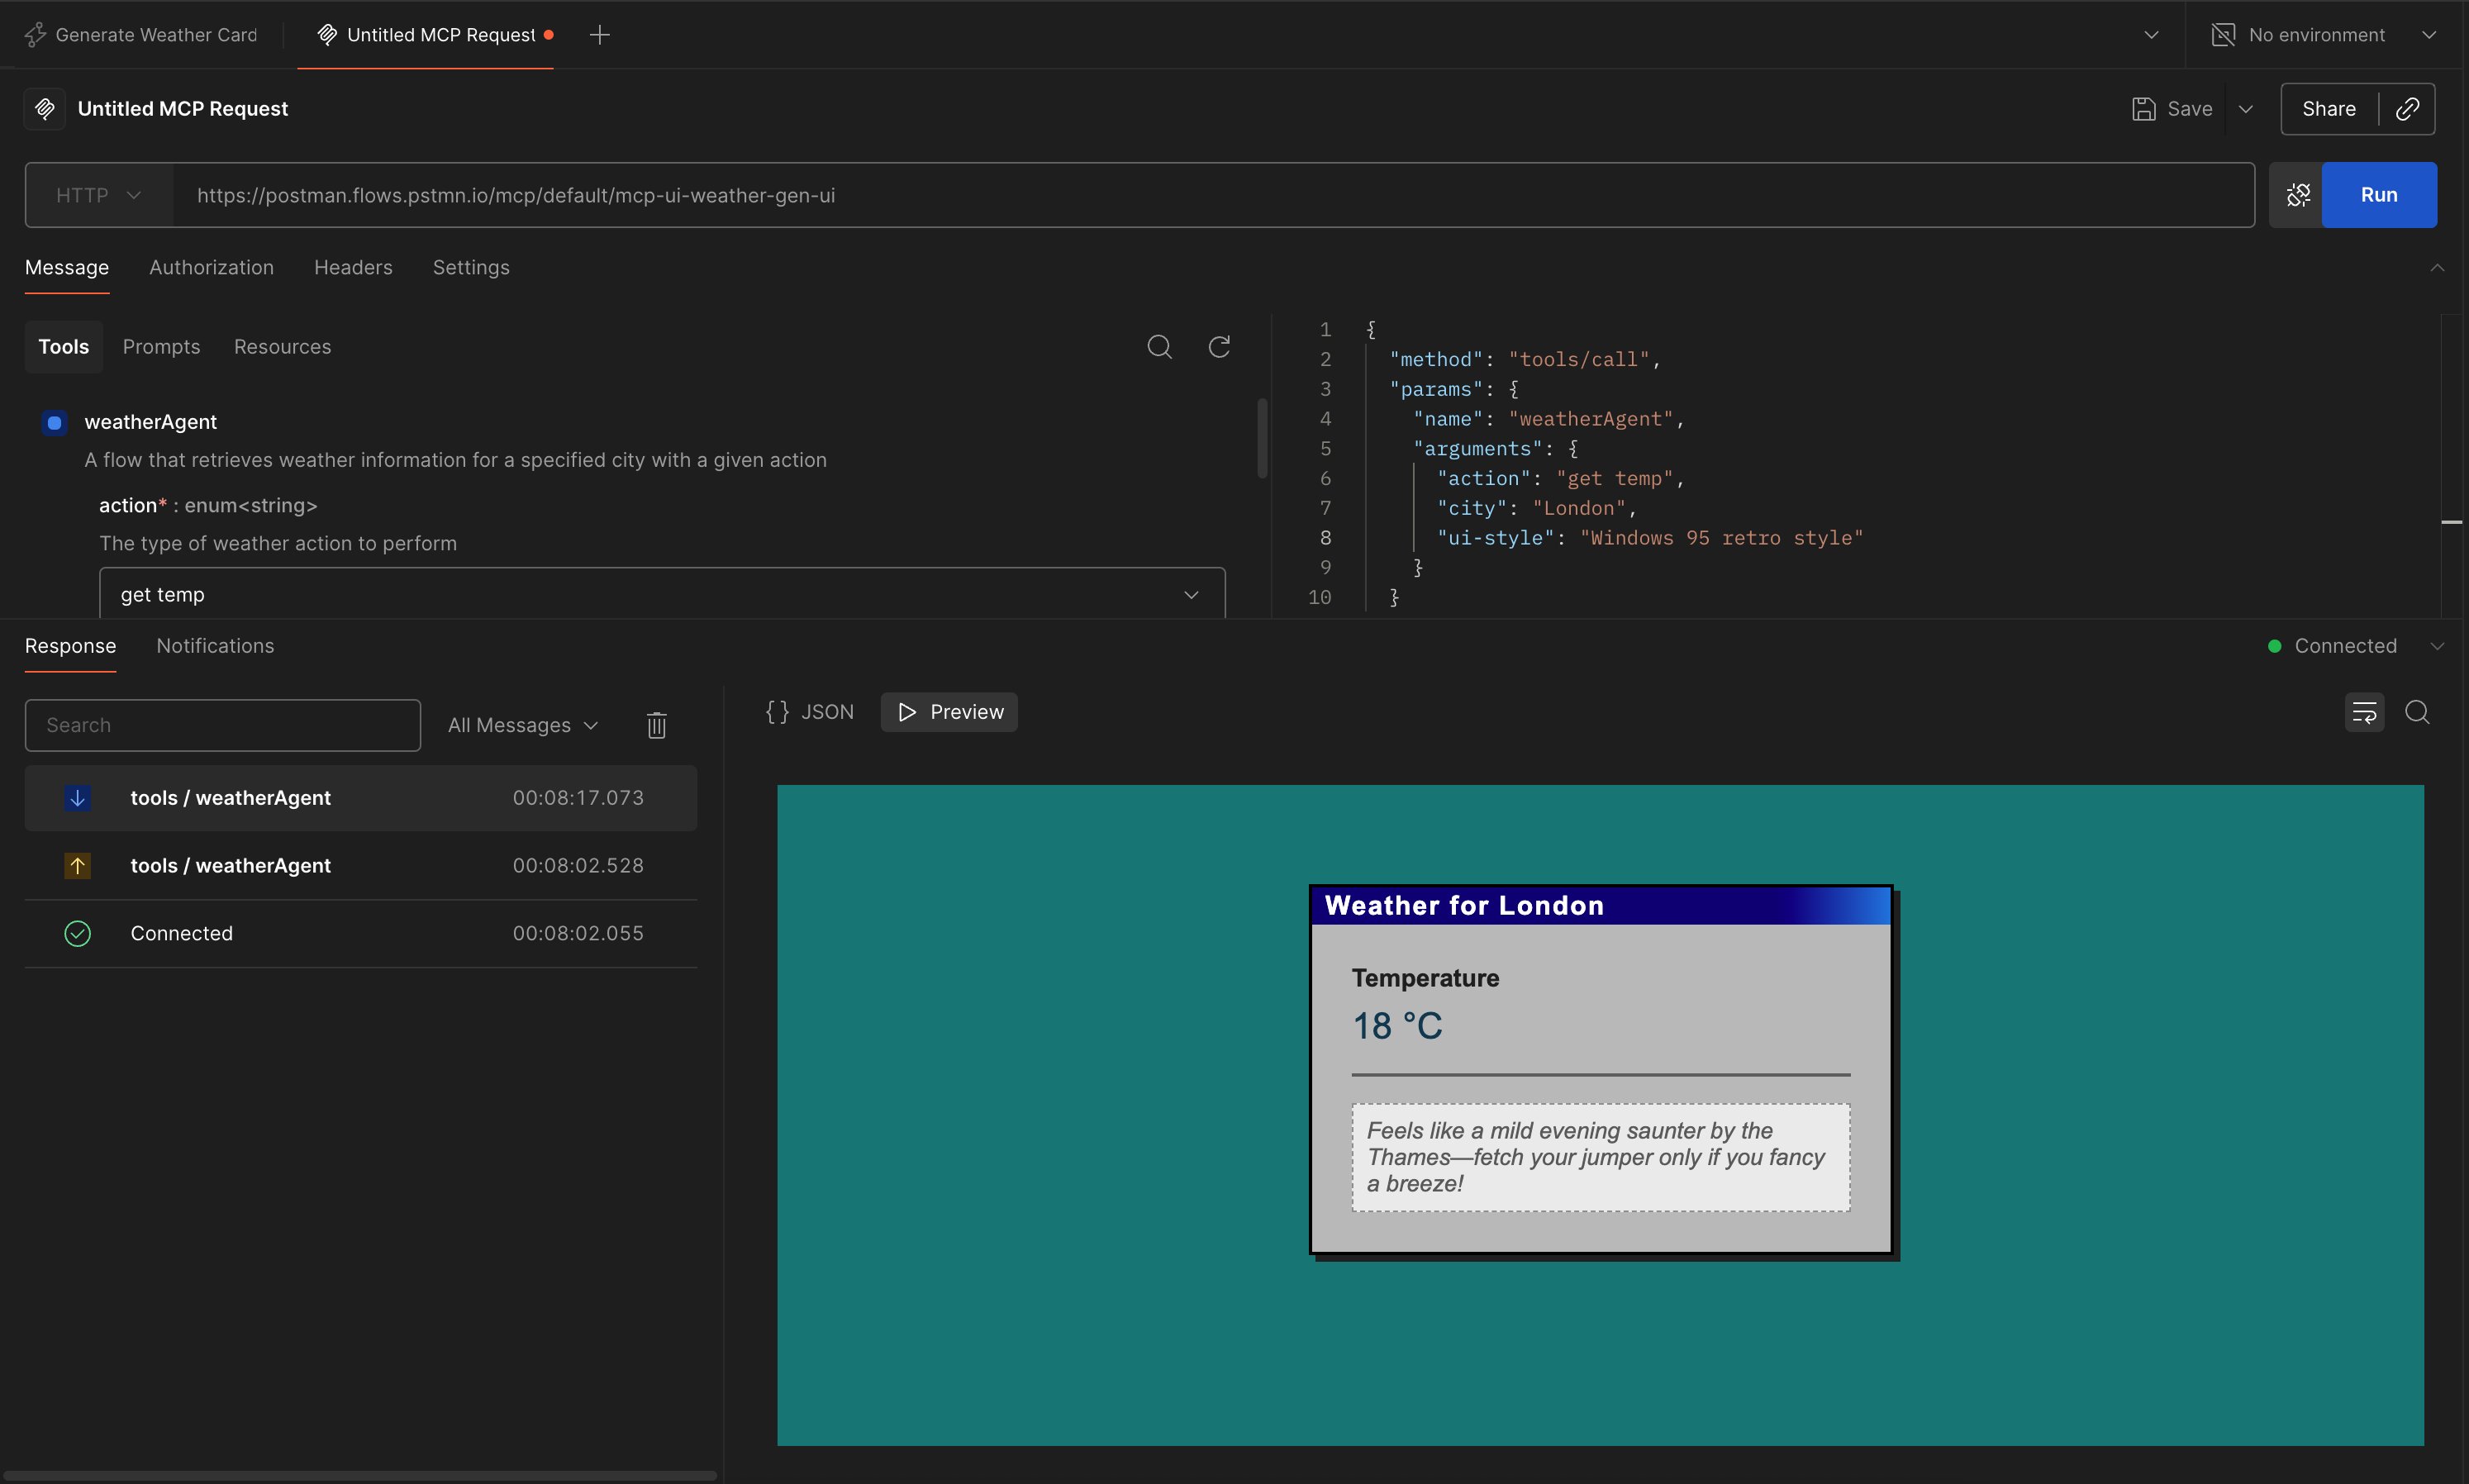Switch response view to Preview

pyautogui.click(x=949, y=712)
